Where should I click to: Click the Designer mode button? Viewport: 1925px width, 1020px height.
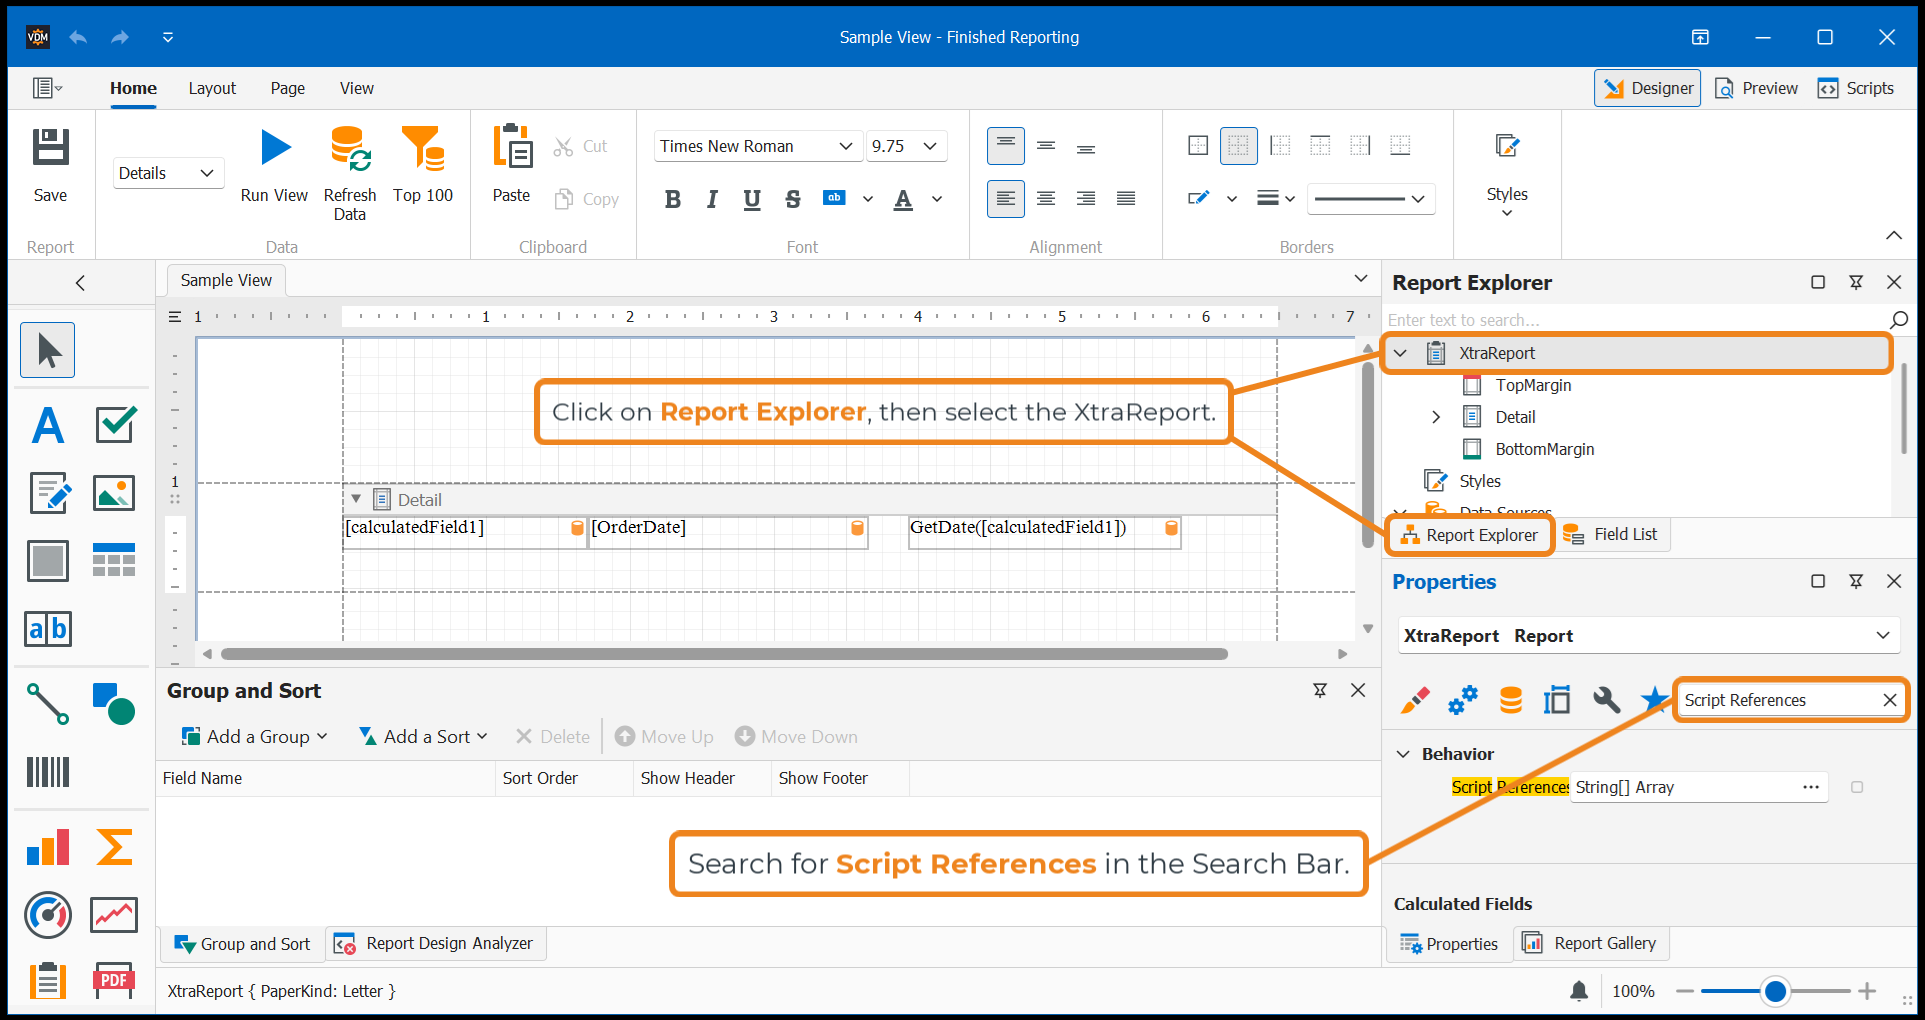1647,88
